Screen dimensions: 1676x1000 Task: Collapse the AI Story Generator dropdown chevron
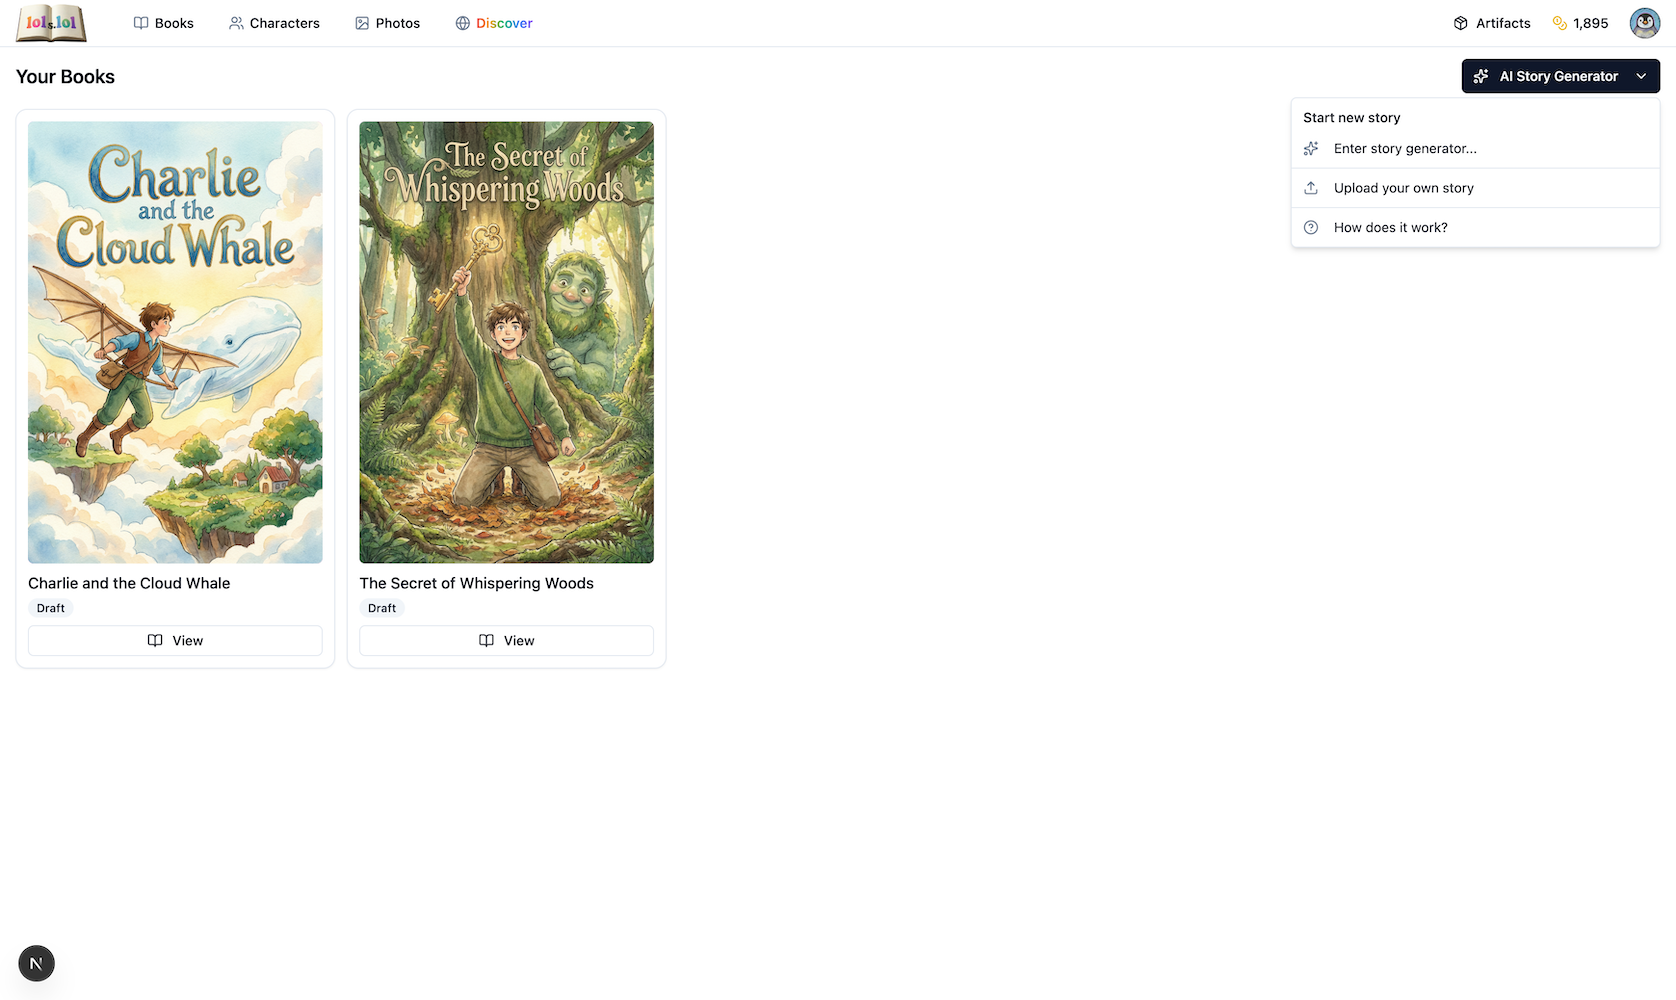click(x=1641, y=76)
